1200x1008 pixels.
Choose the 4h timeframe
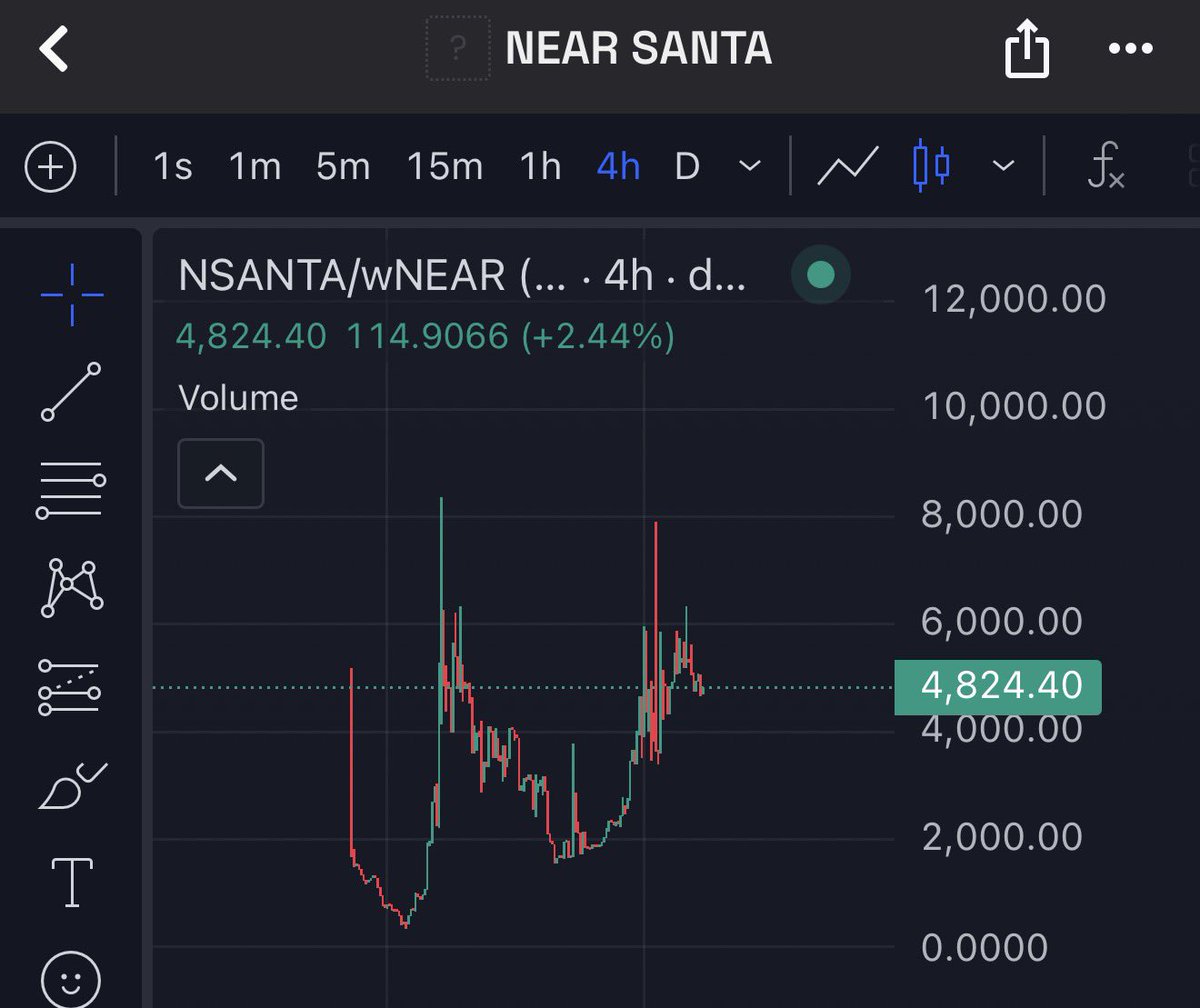(x=618, y=166)
